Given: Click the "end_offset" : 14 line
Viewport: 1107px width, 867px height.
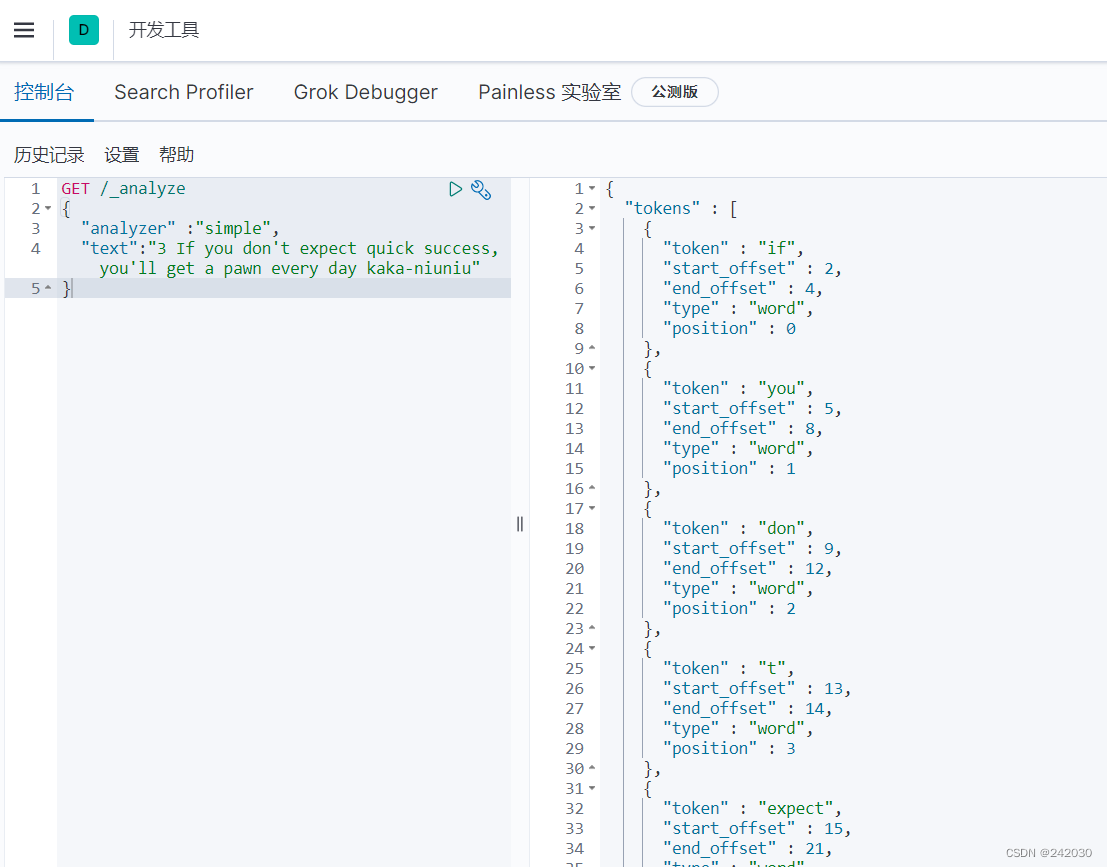Looking at the screenshot, I should [748, 708].
